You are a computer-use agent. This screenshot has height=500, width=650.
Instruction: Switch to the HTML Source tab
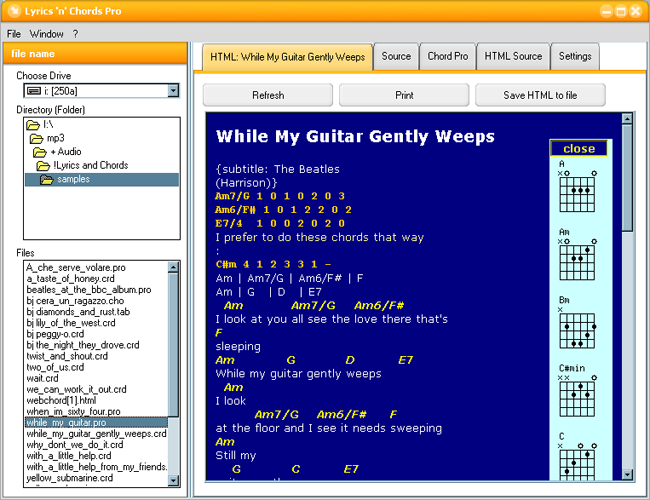click(x=513, y=56)
